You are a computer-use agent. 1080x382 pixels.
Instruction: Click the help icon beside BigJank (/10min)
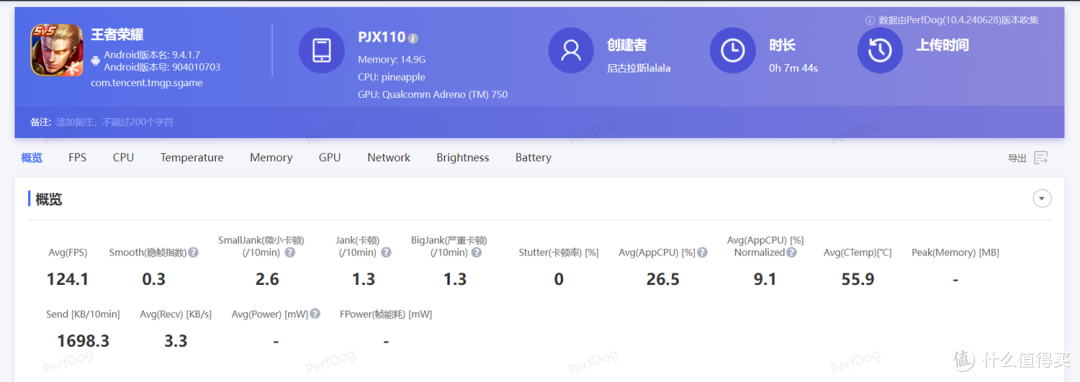click(477, 253)
